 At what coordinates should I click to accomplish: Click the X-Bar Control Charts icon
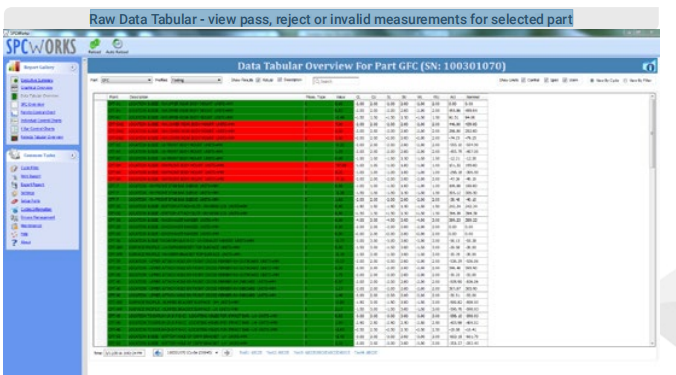[15, 129]
